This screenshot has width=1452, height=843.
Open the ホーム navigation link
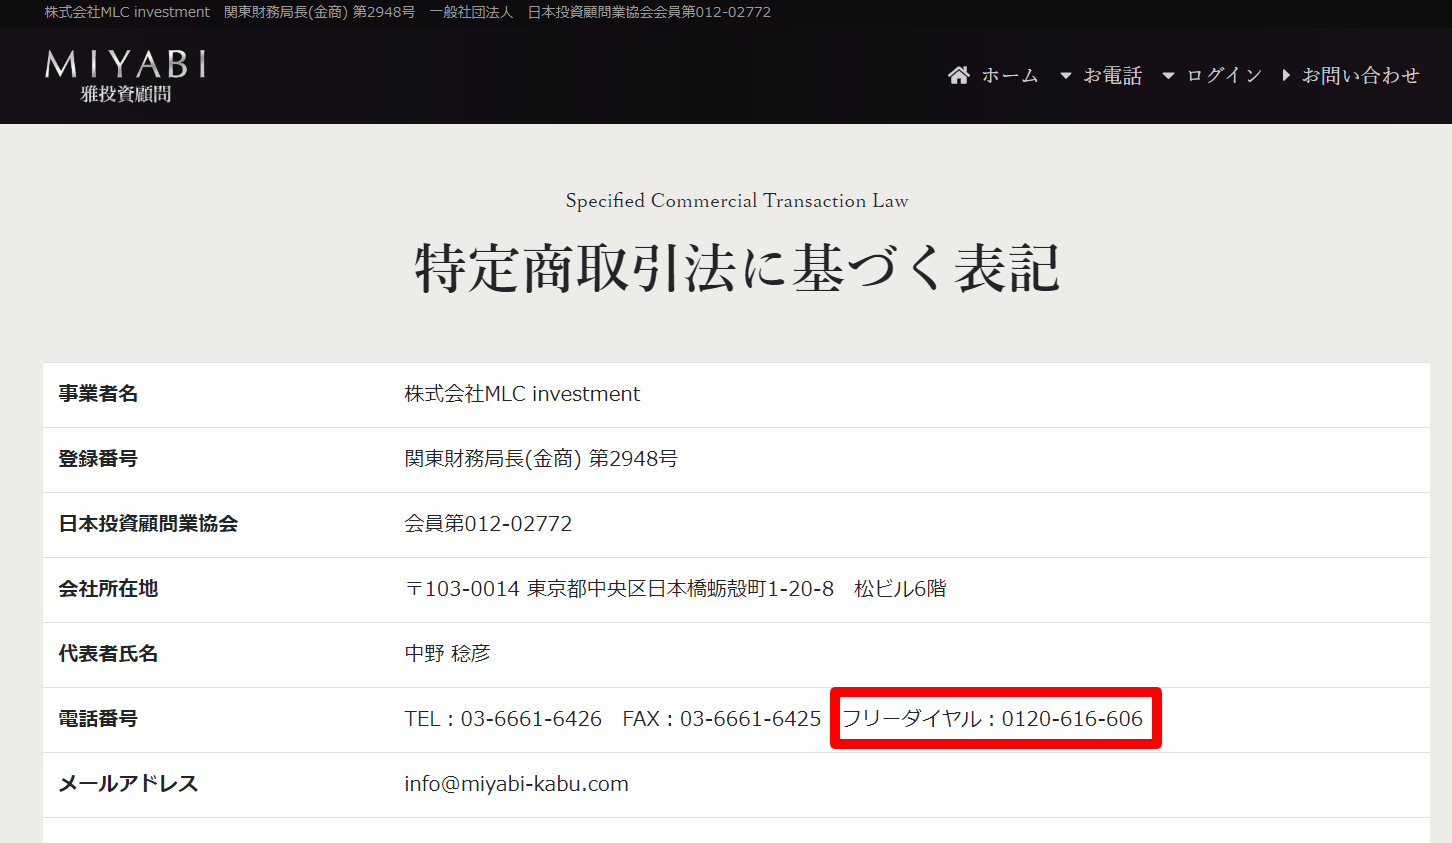(1010, 76)
